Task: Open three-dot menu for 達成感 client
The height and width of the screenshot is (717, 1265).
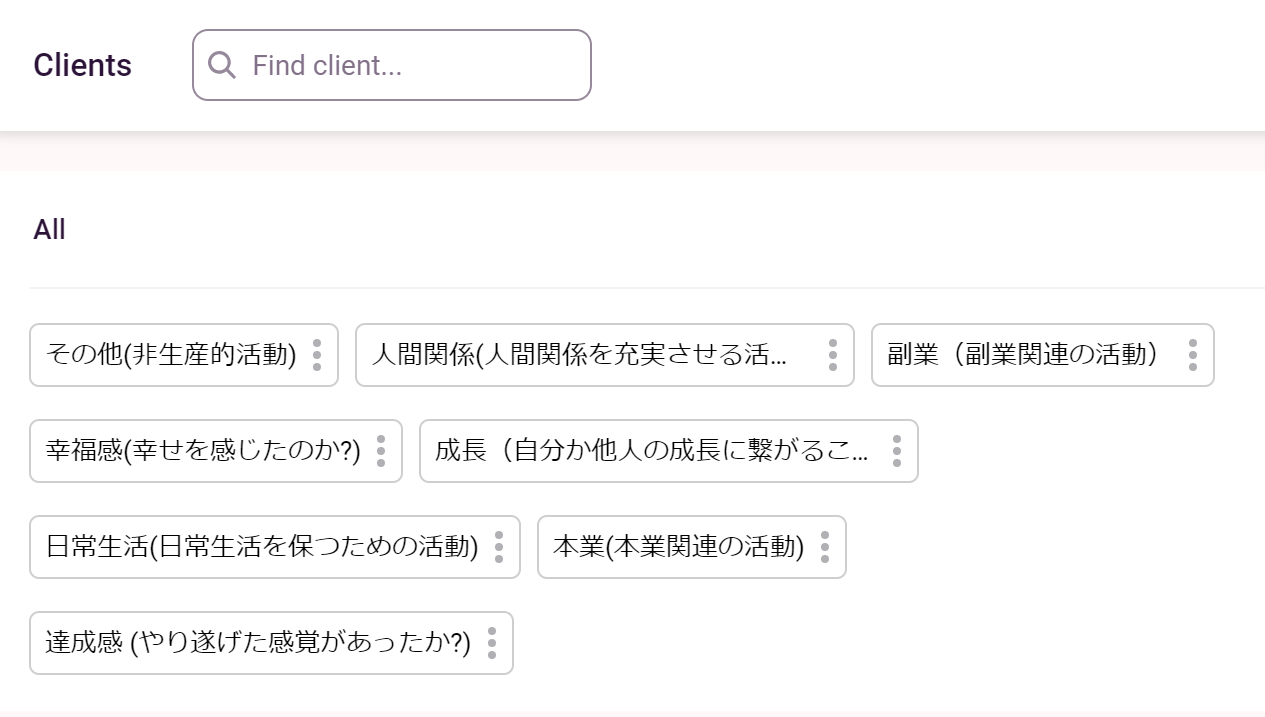Action: click(x=491, y=643)
